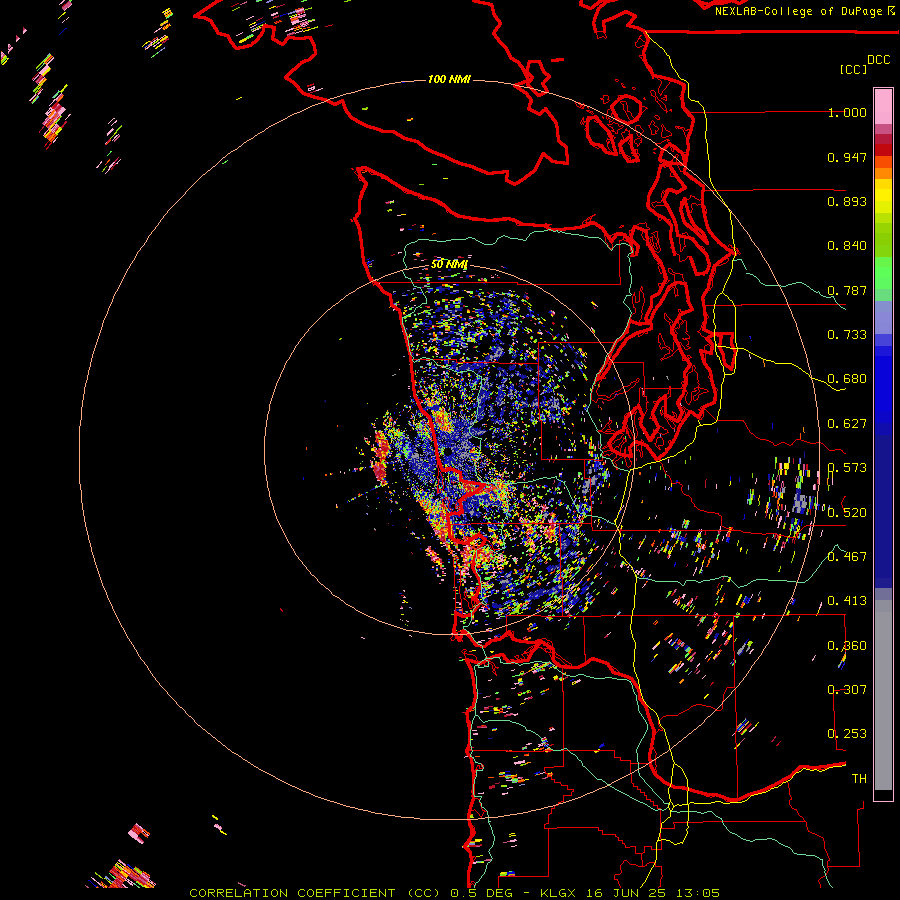Screen dimensions: 900x900
Task: Pick the orange band of the color bar
Action: pyautogui.click(x=883, y=173)
